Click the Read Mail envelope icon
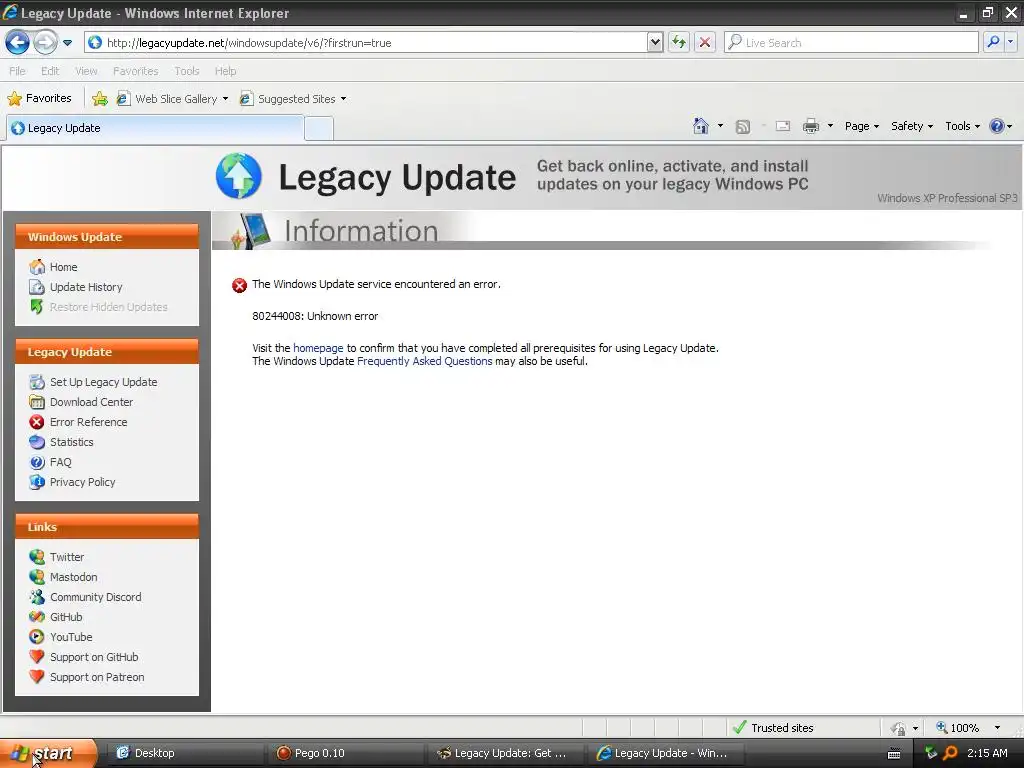 tap(783, 126)
